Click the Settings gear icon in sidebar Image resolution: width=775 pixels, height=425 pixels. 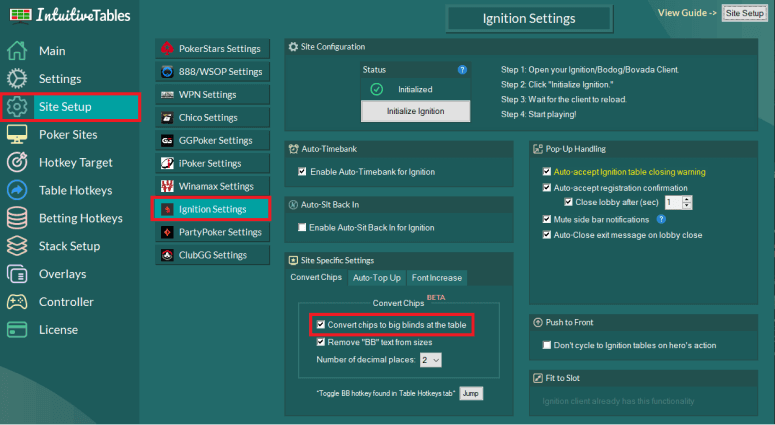[17, 79]
